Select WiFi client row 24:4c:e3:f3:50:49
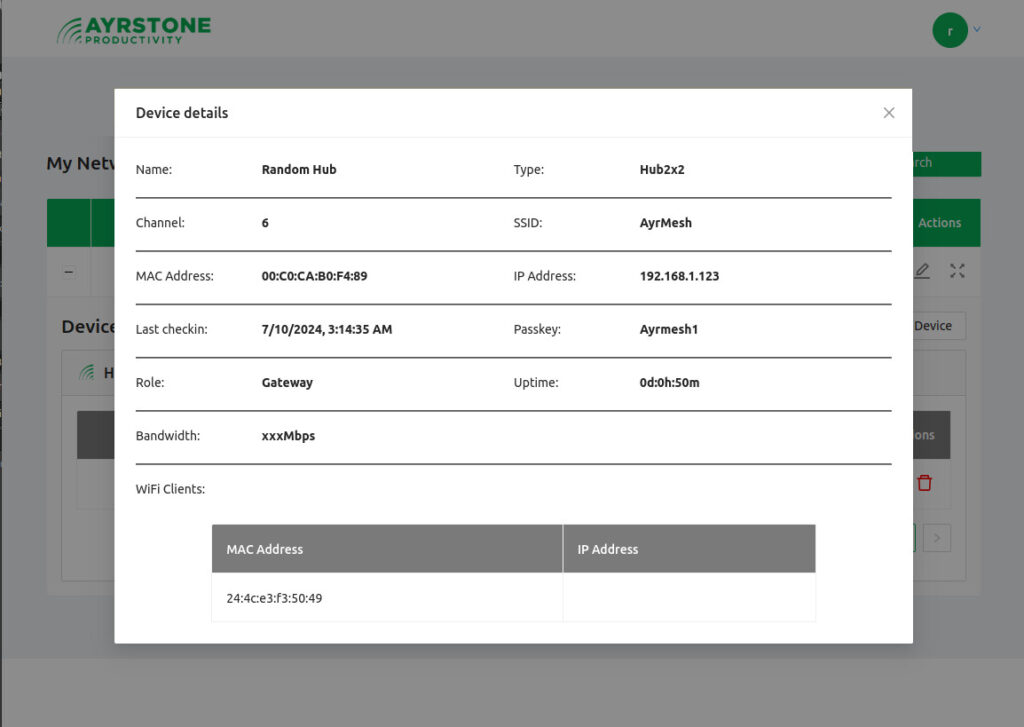Viewport: 1024px width, 727px height. 274,598
